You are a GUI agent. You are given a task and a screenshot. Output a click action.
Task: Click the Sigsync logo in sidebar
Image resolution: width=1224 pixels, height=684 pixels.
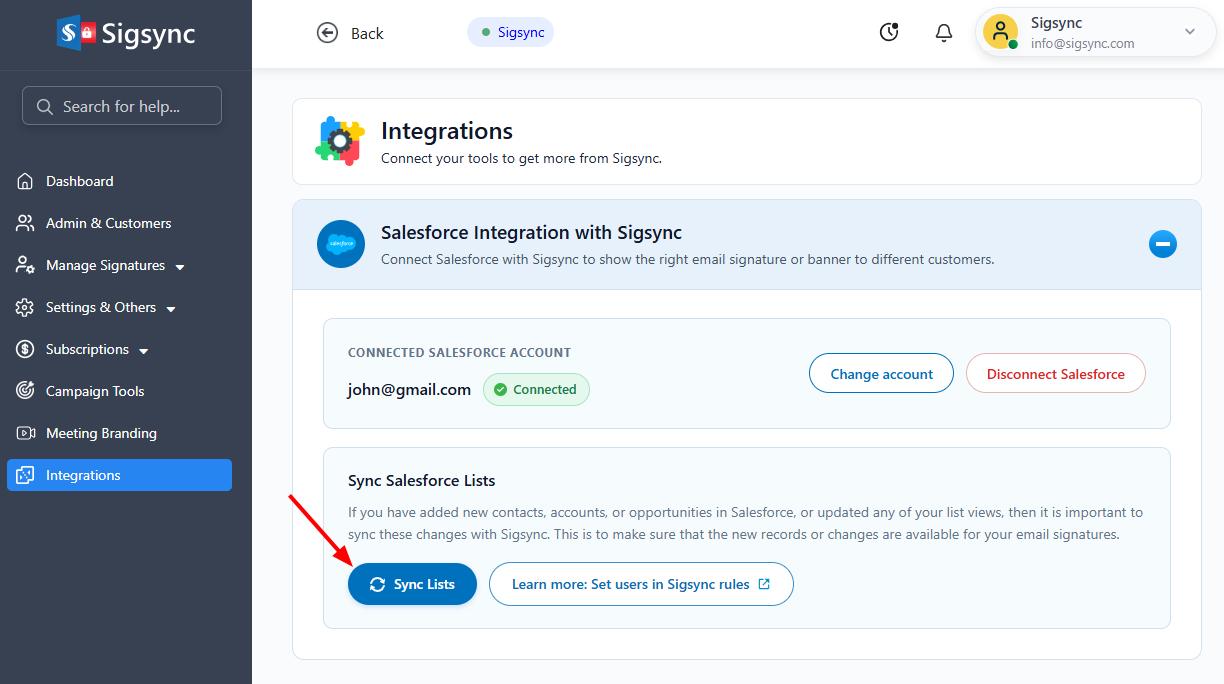pos(126,34)
